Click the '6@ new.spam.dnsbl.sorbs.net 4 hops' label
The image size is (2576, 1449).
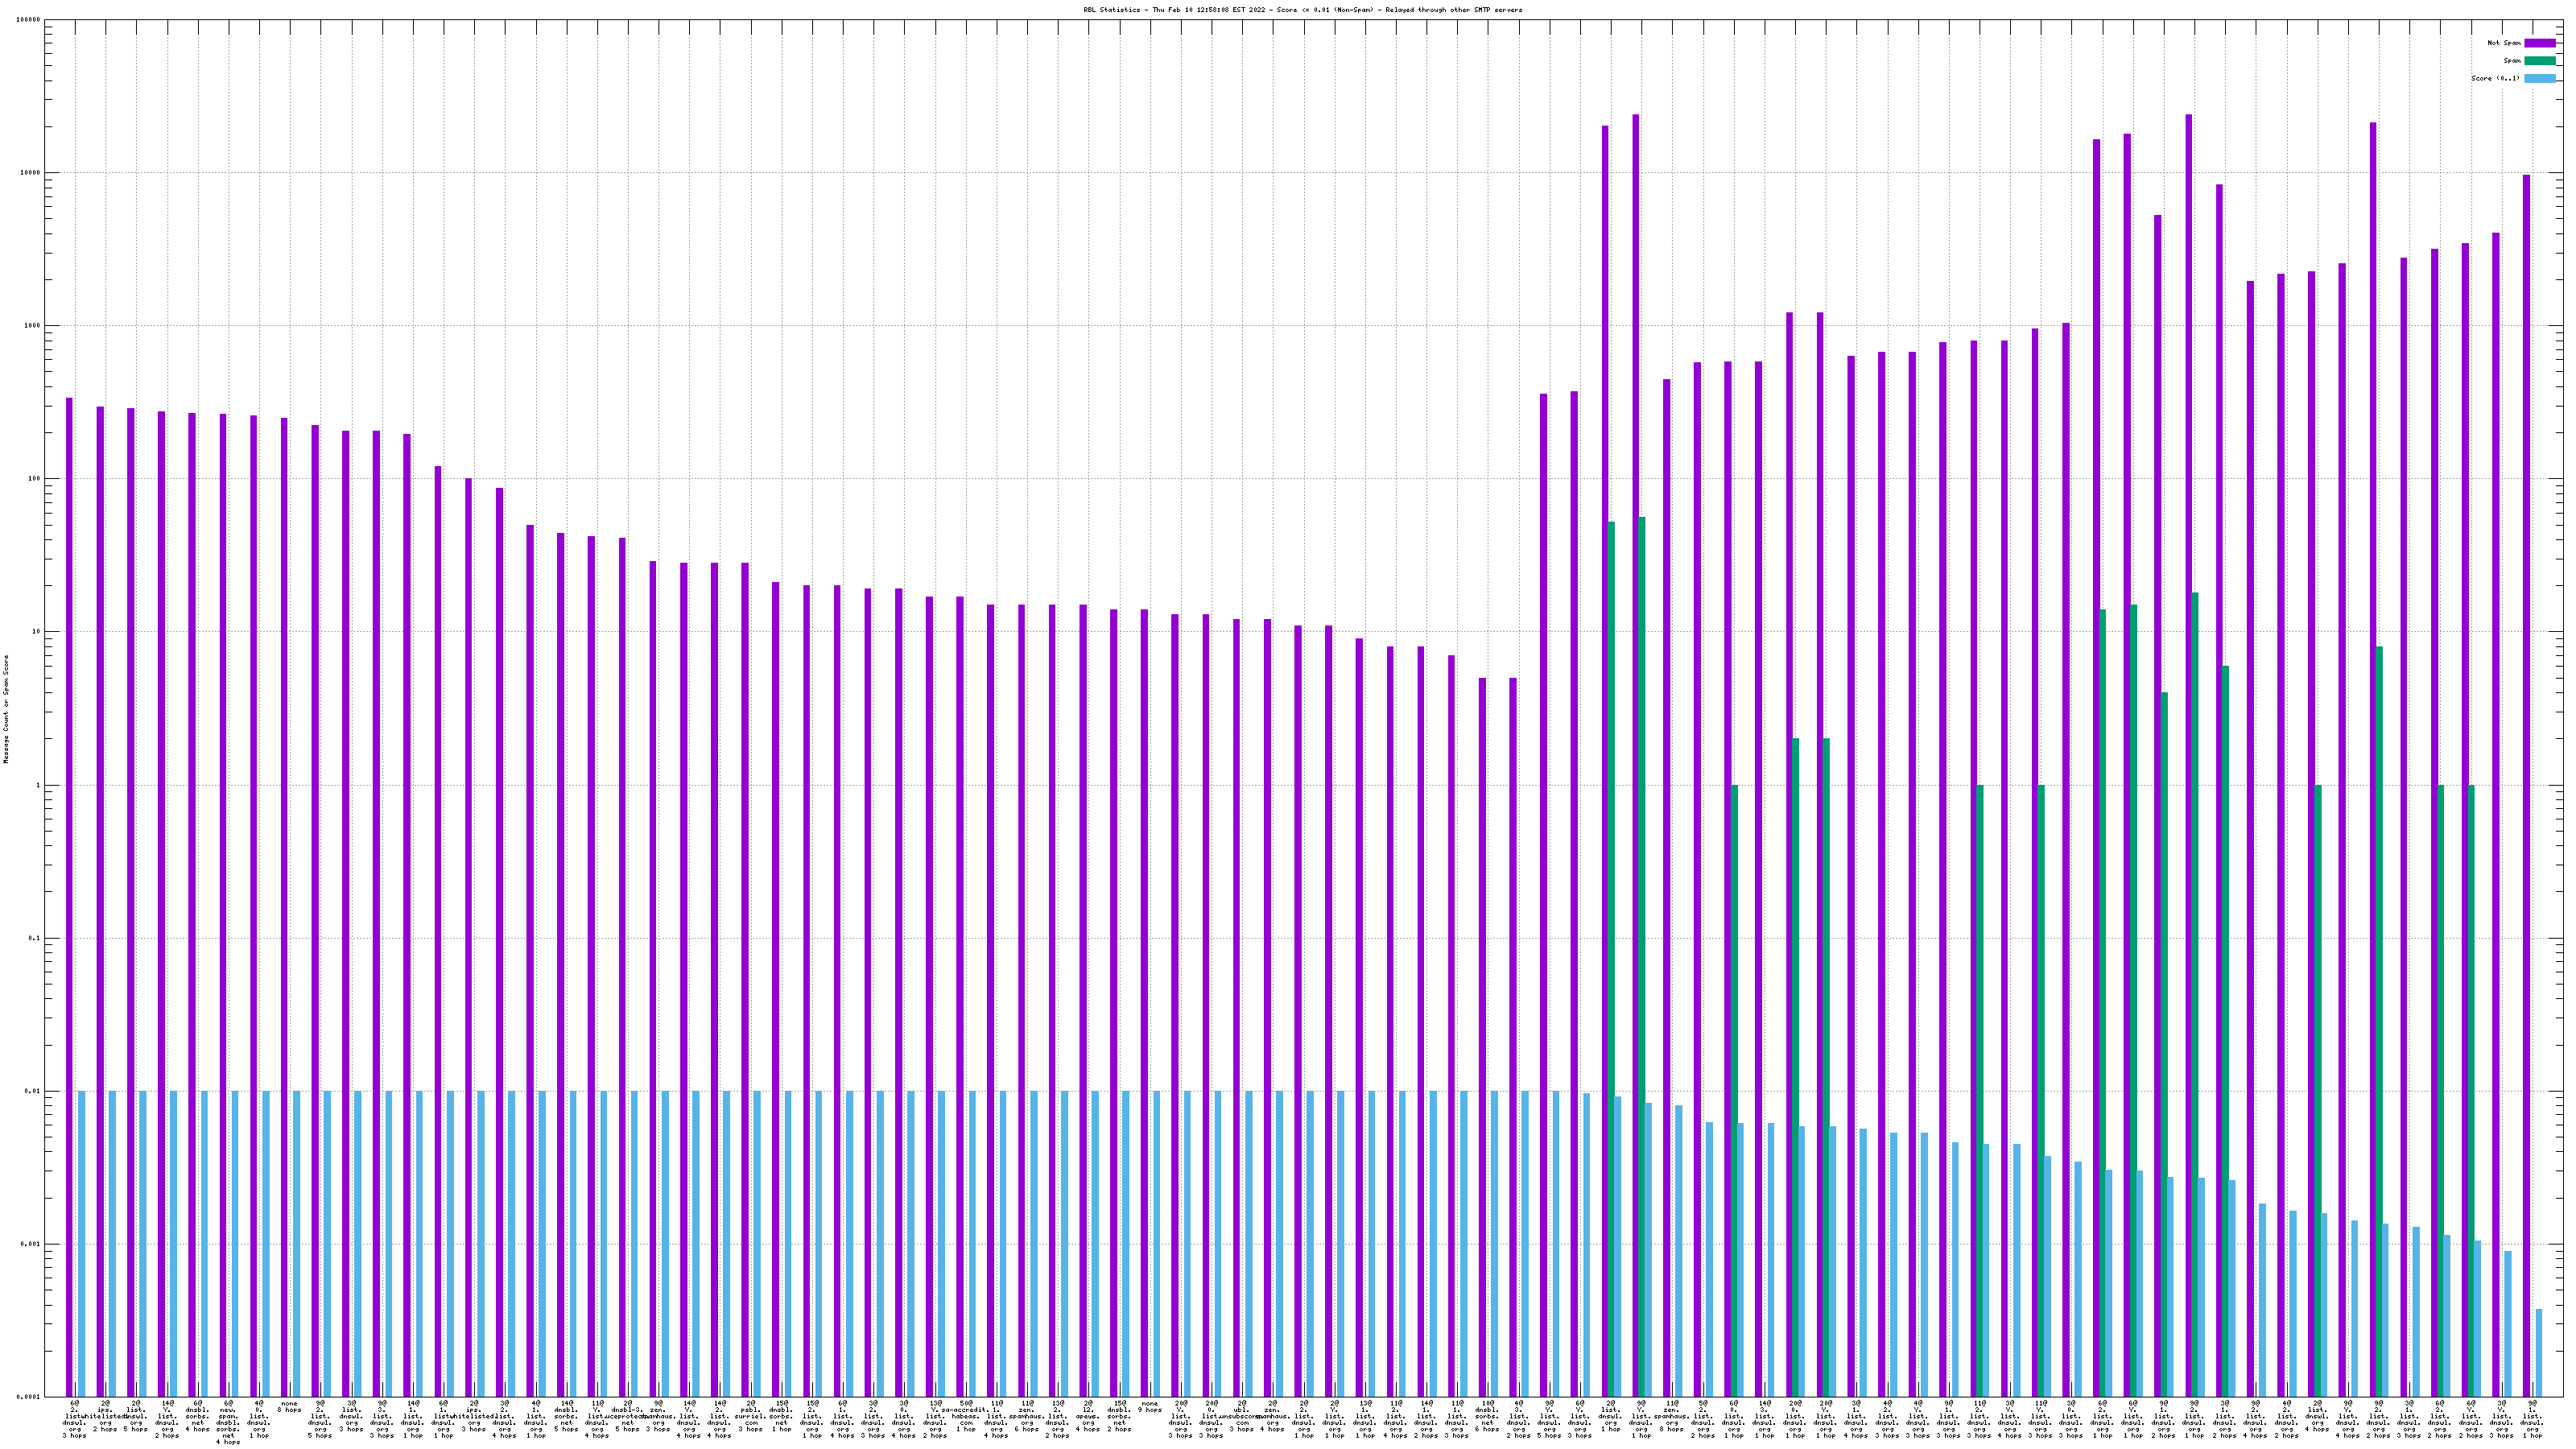click(228, 1422)
